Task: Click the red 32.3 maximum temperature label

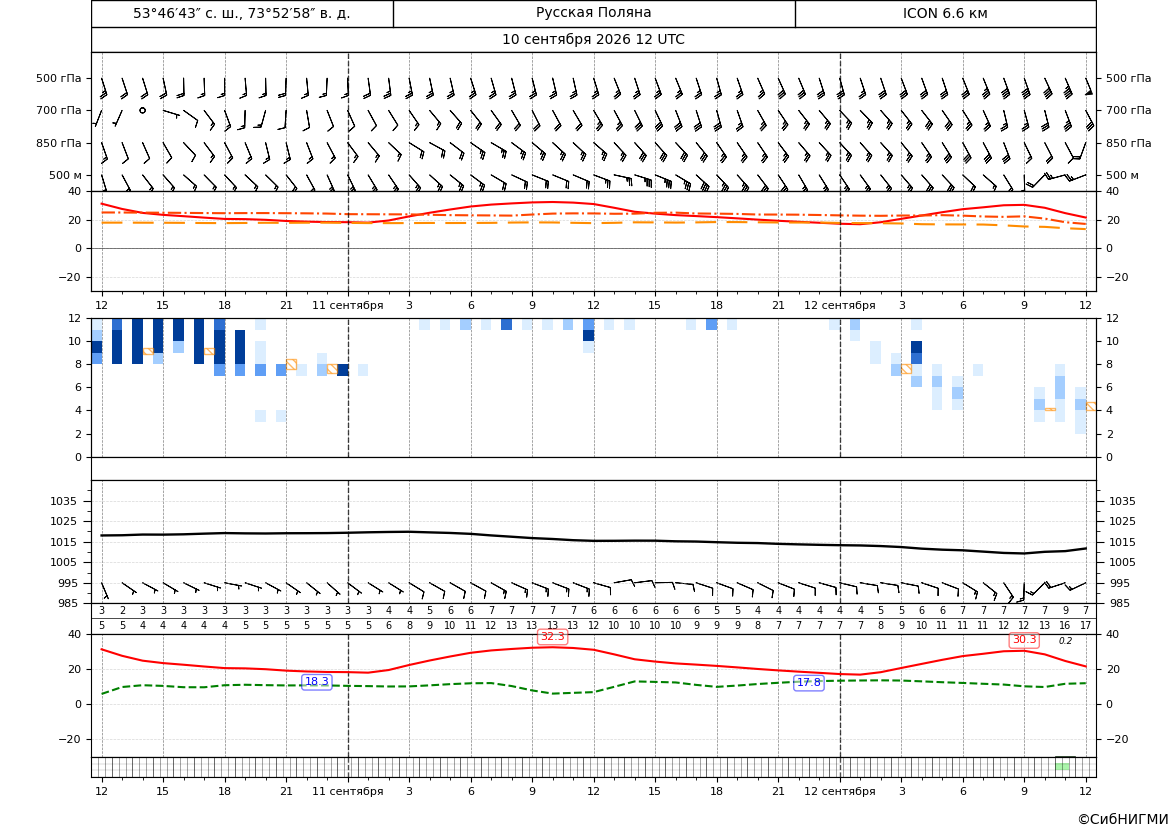Action: click(552, 636)
